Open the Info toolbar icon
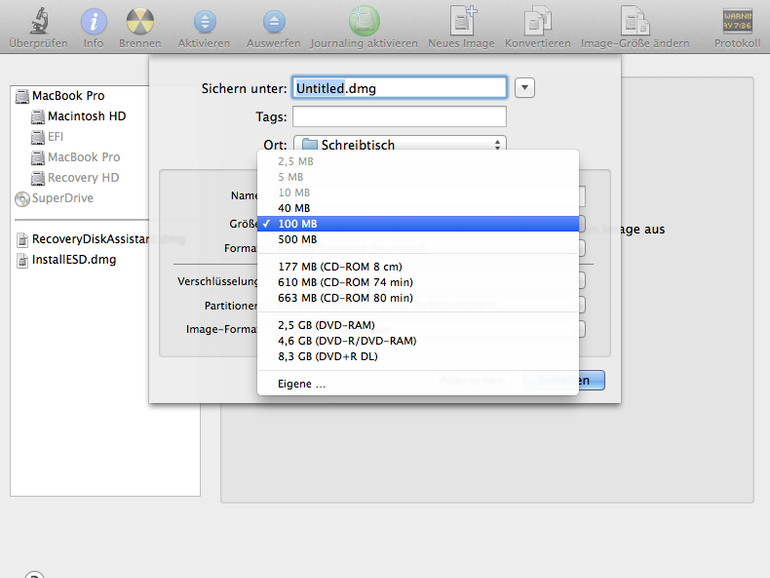This screenshot has height=578, width=770. coord(93,22)
